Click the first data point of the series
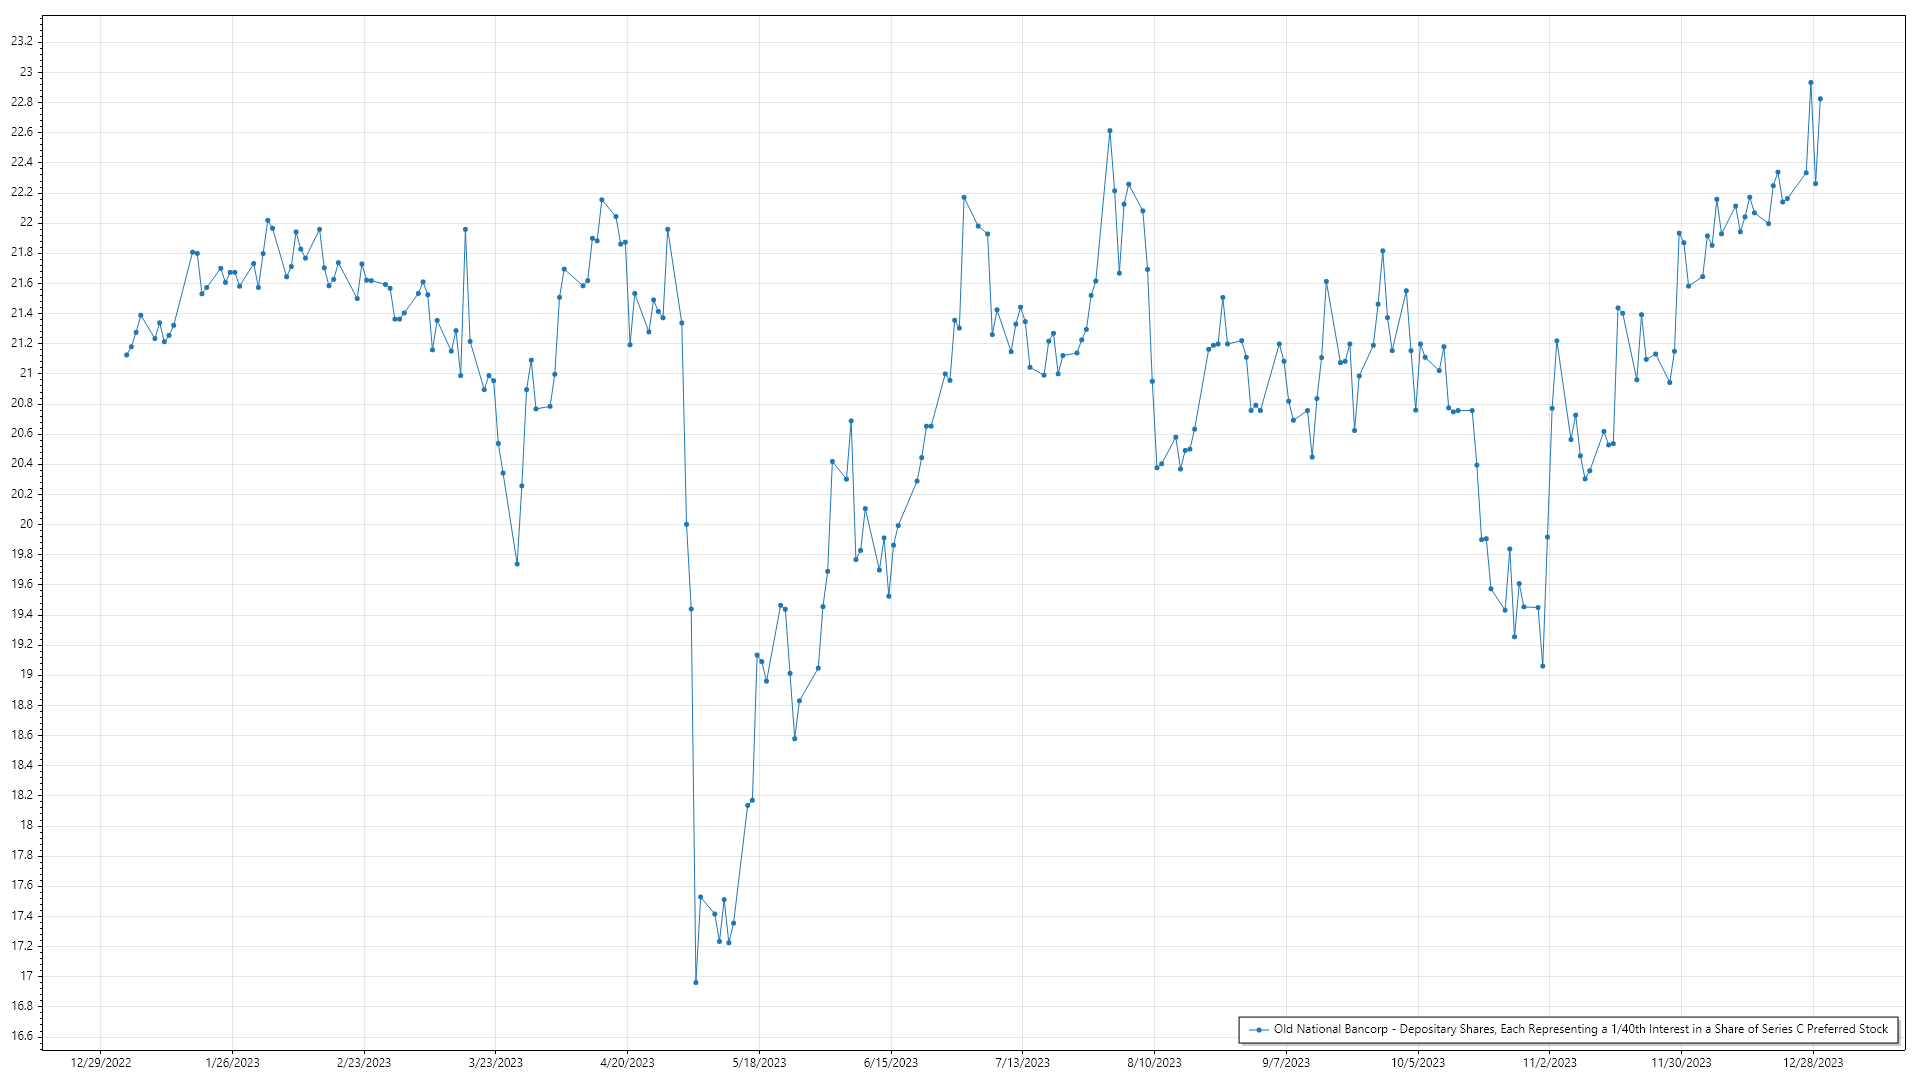 click(x=126, y=355)
